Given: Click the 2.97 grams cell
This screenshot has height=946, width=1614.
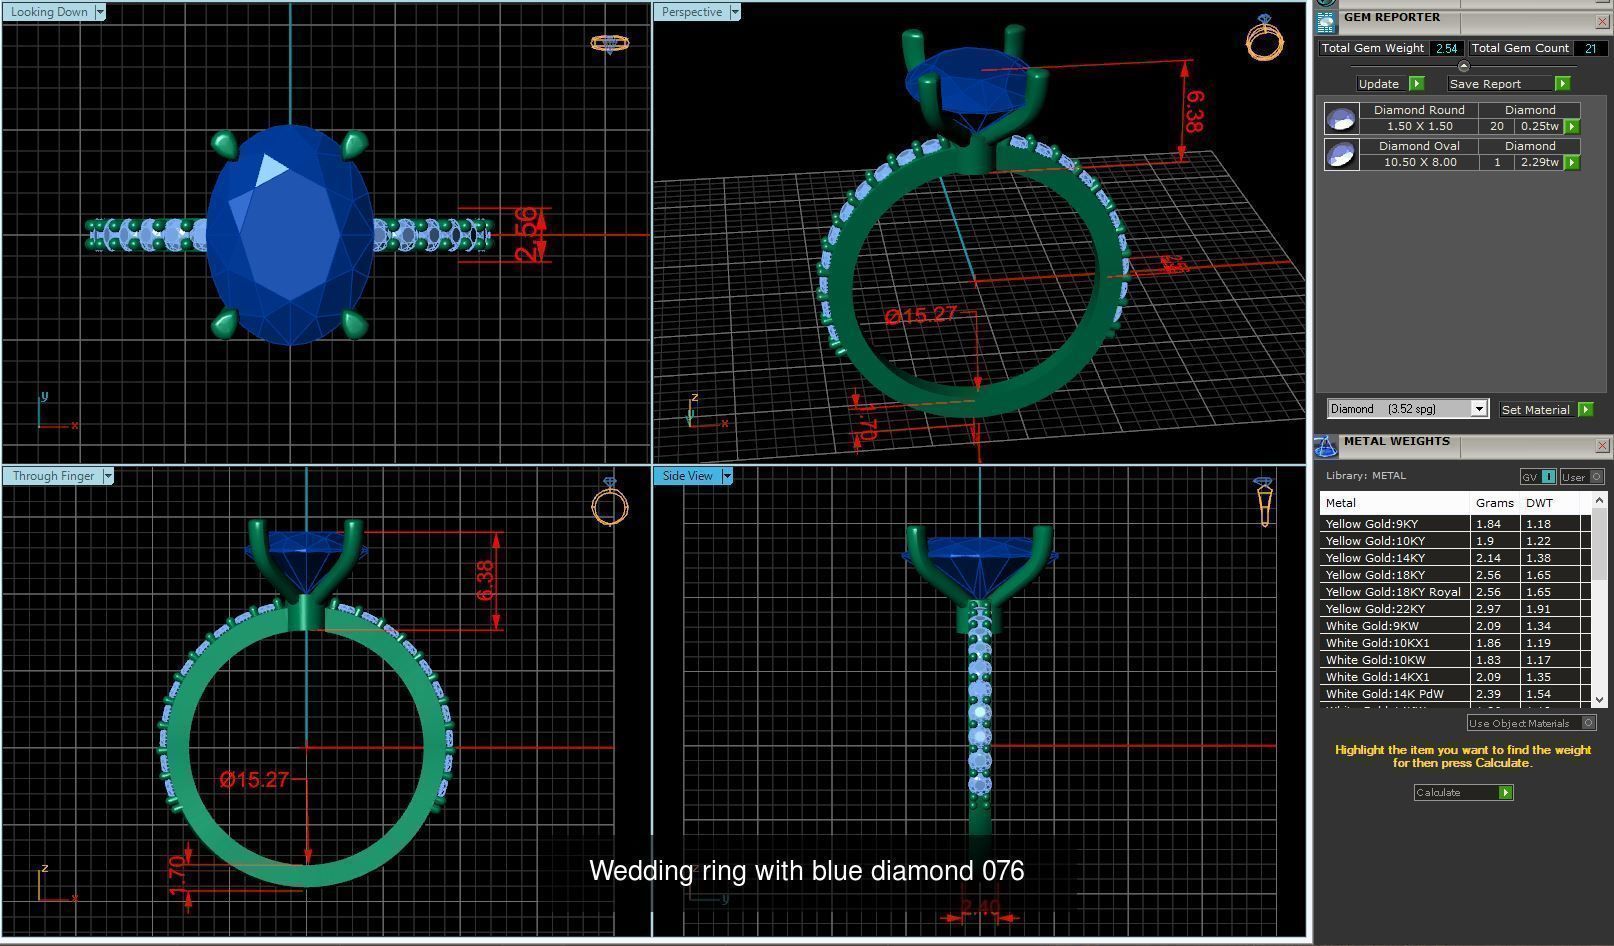Looking at the screenshot, I should coord(1495,609).
